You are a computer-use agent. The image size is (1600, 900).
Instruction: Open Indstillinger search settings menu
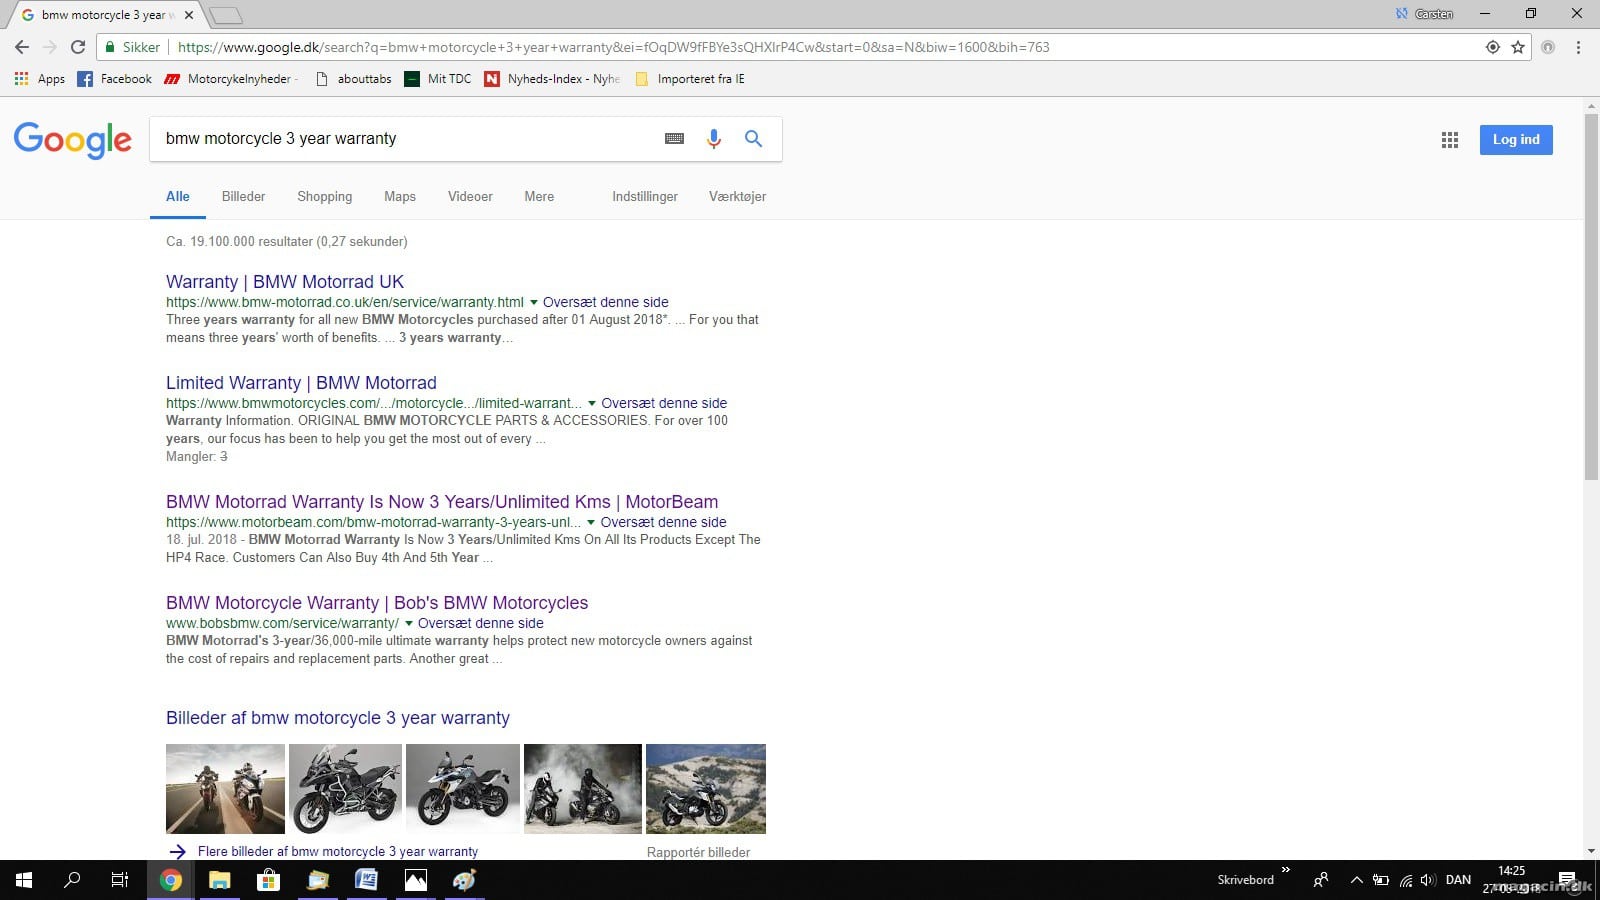tap(645, 197)
